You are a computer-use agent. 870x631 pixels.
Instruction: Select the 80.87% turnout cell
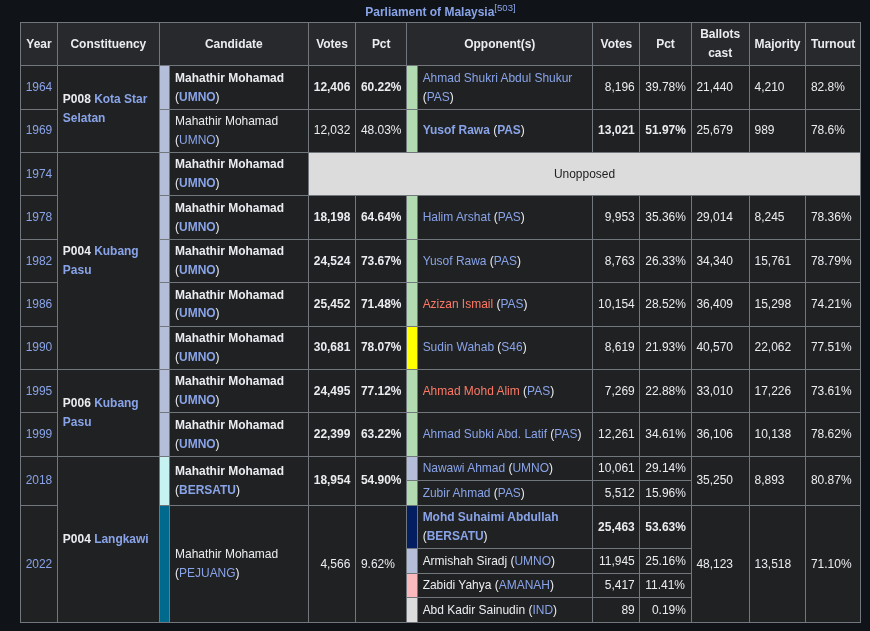(x=833, y=480)
